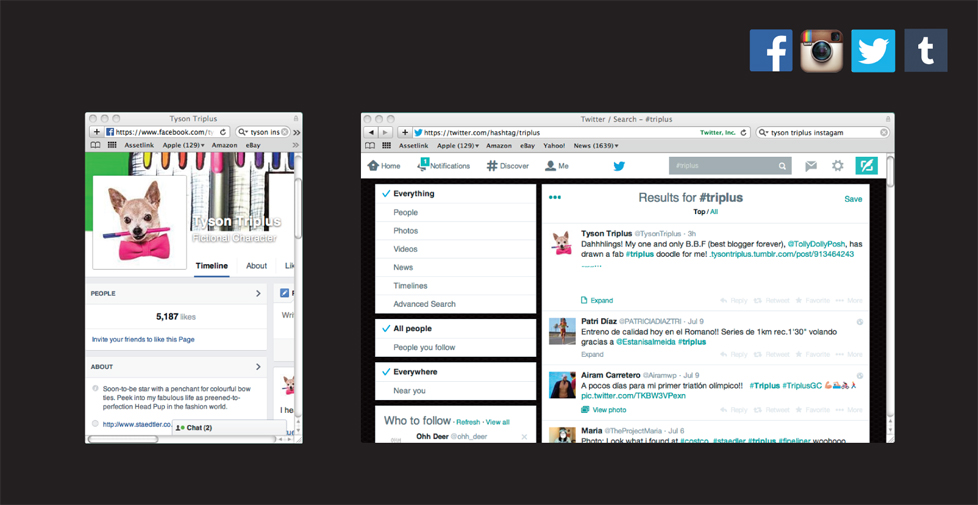Click the Tumblr logo icon
This screenshot has width=978, height=505.
[926, 50]
